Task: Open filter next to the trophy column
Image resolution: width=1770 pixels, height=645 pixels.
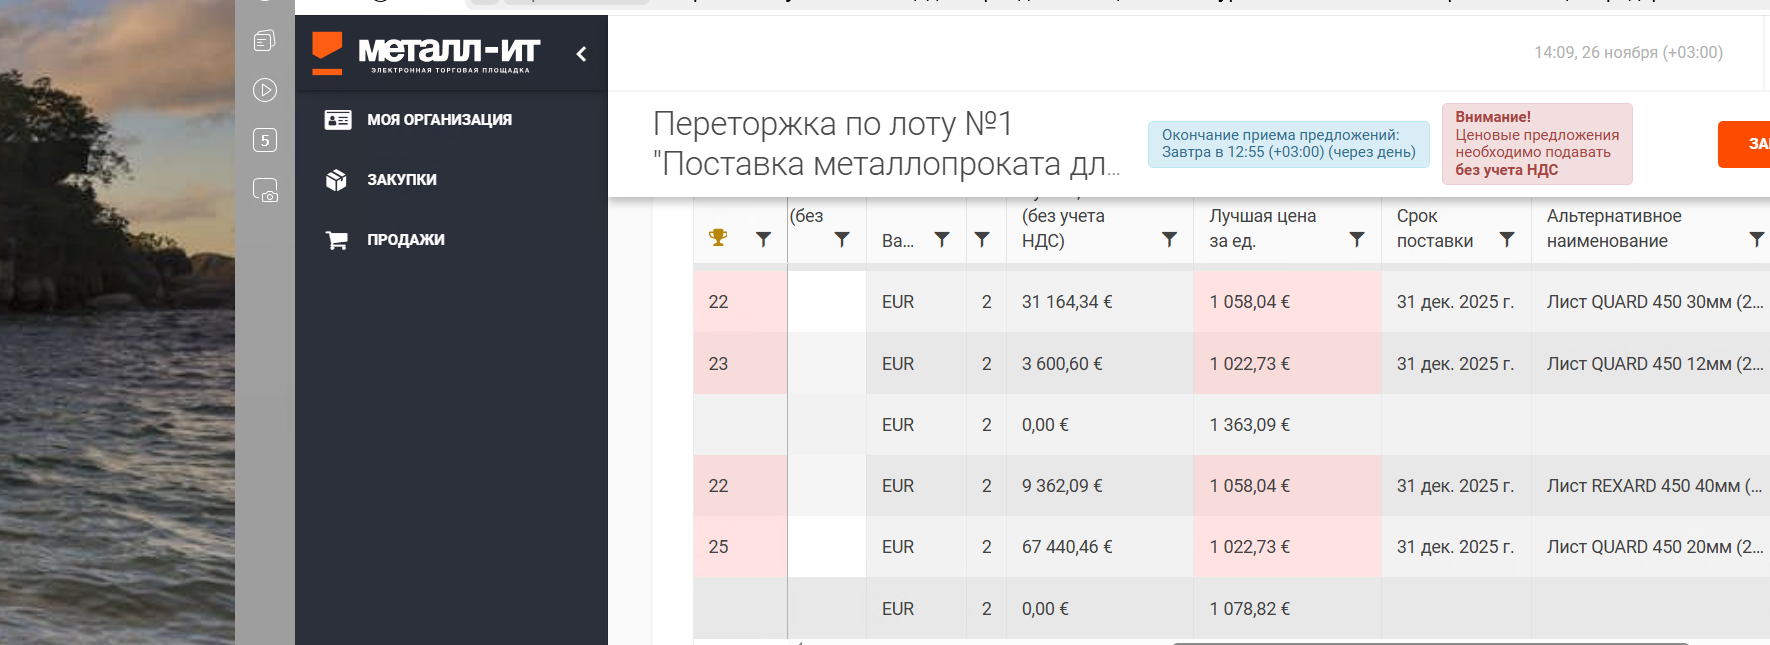Action: 763,239
